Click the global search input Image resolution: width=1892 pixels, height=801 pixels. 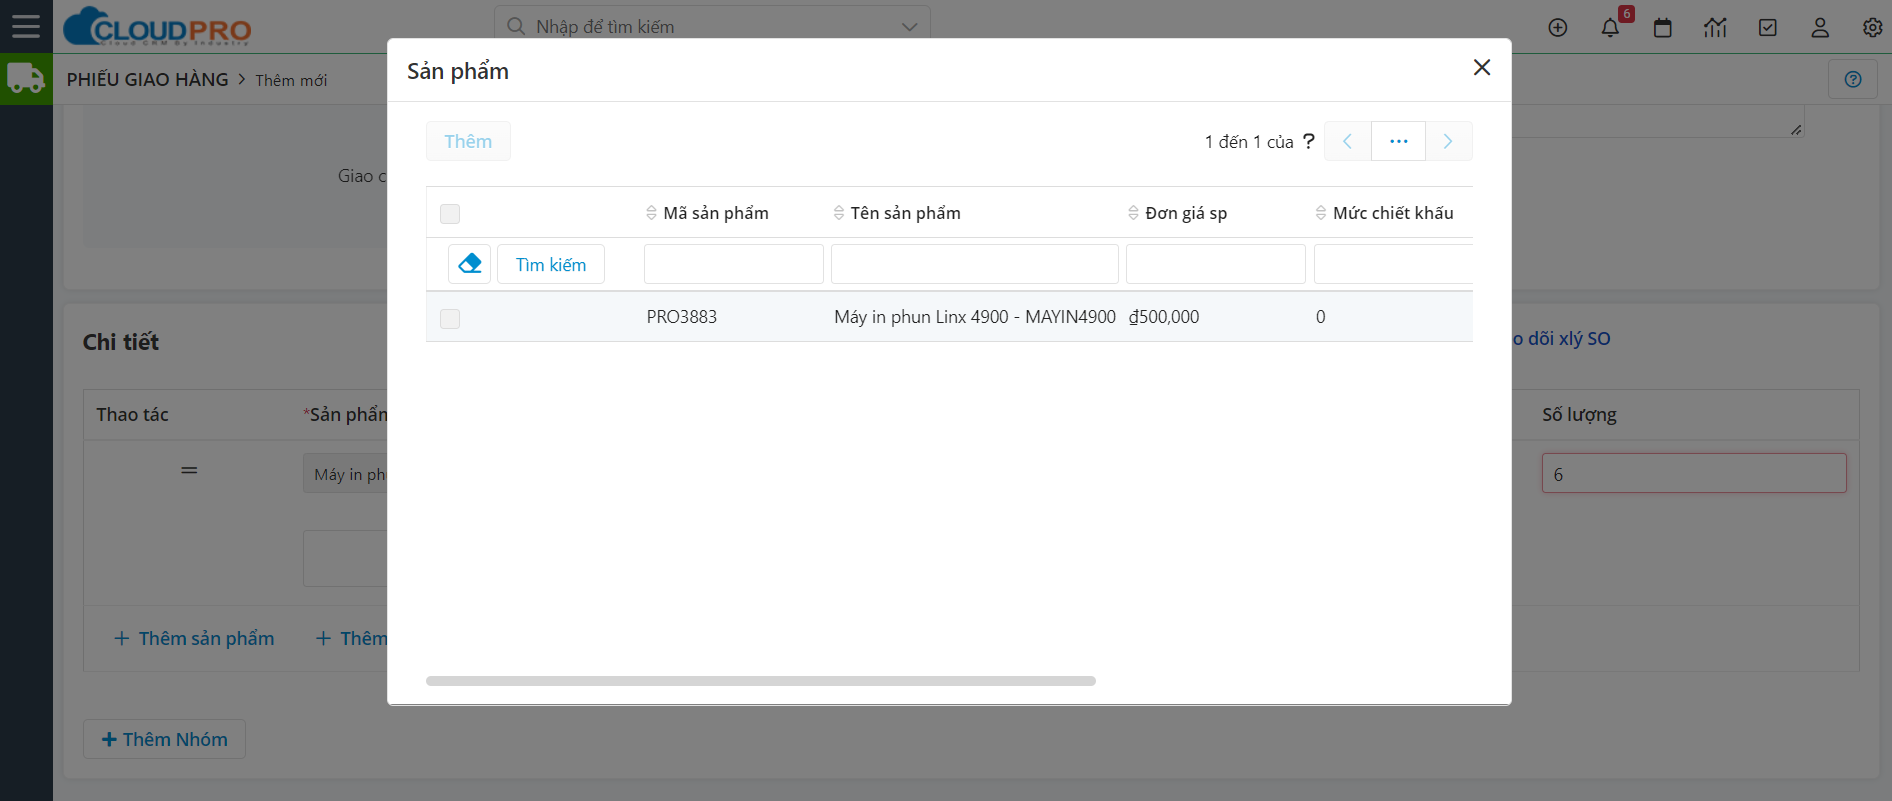pyautogui.click(x=712, y=26)
